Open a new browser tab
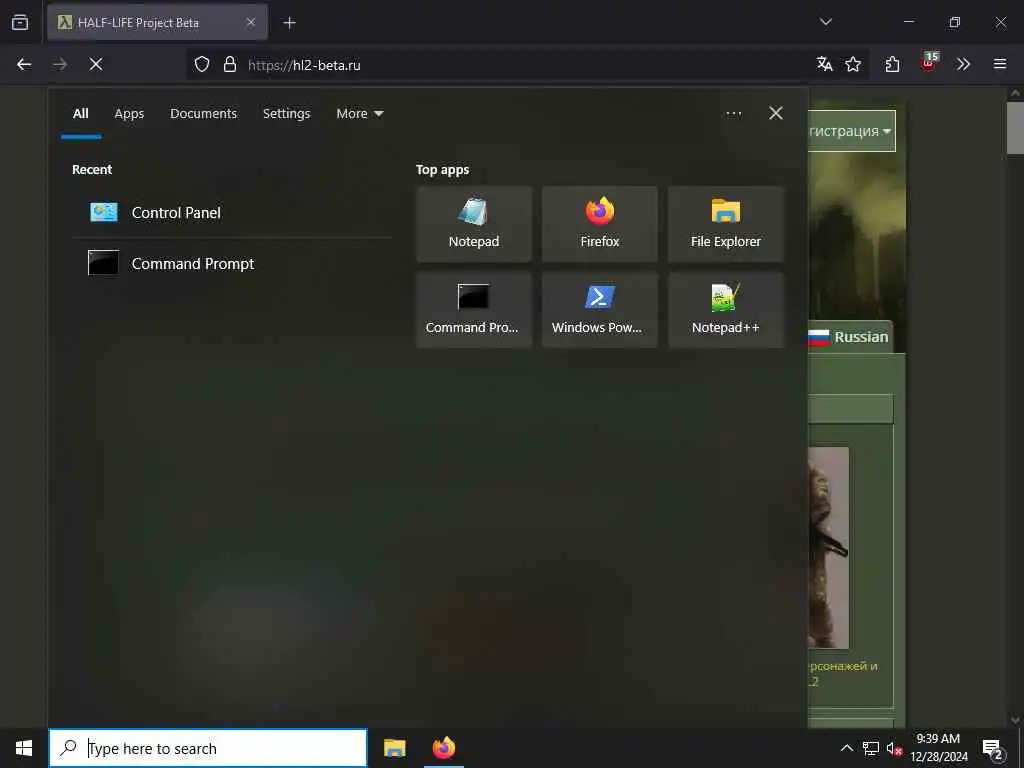 (x=289, y=23)
